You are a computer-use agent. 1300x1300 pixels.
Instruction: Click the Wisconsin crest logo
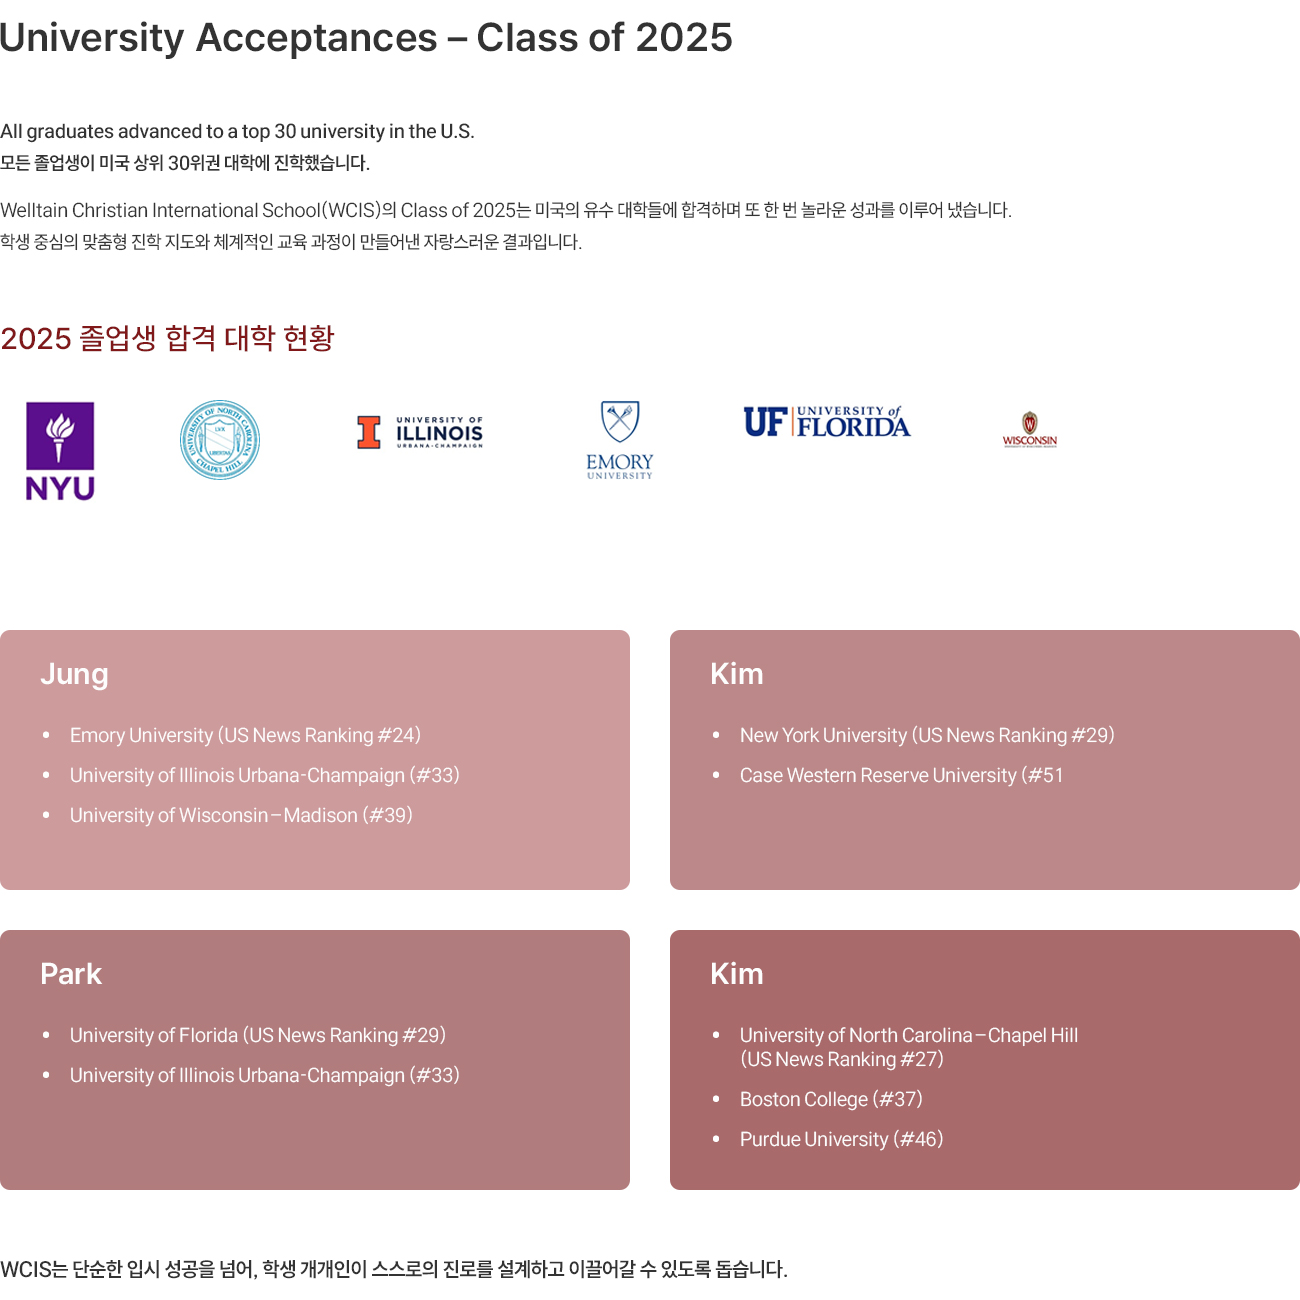point(1030,430)
